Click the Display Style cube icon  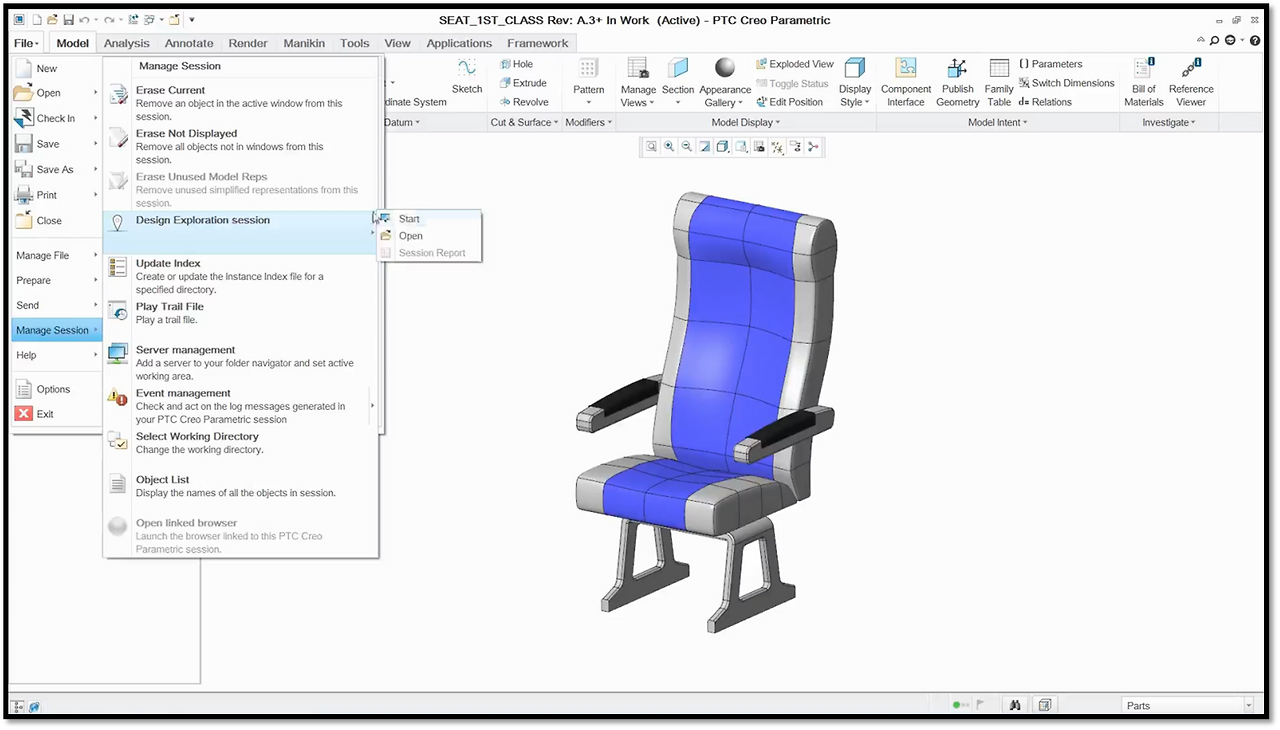(x=855, y=68)
